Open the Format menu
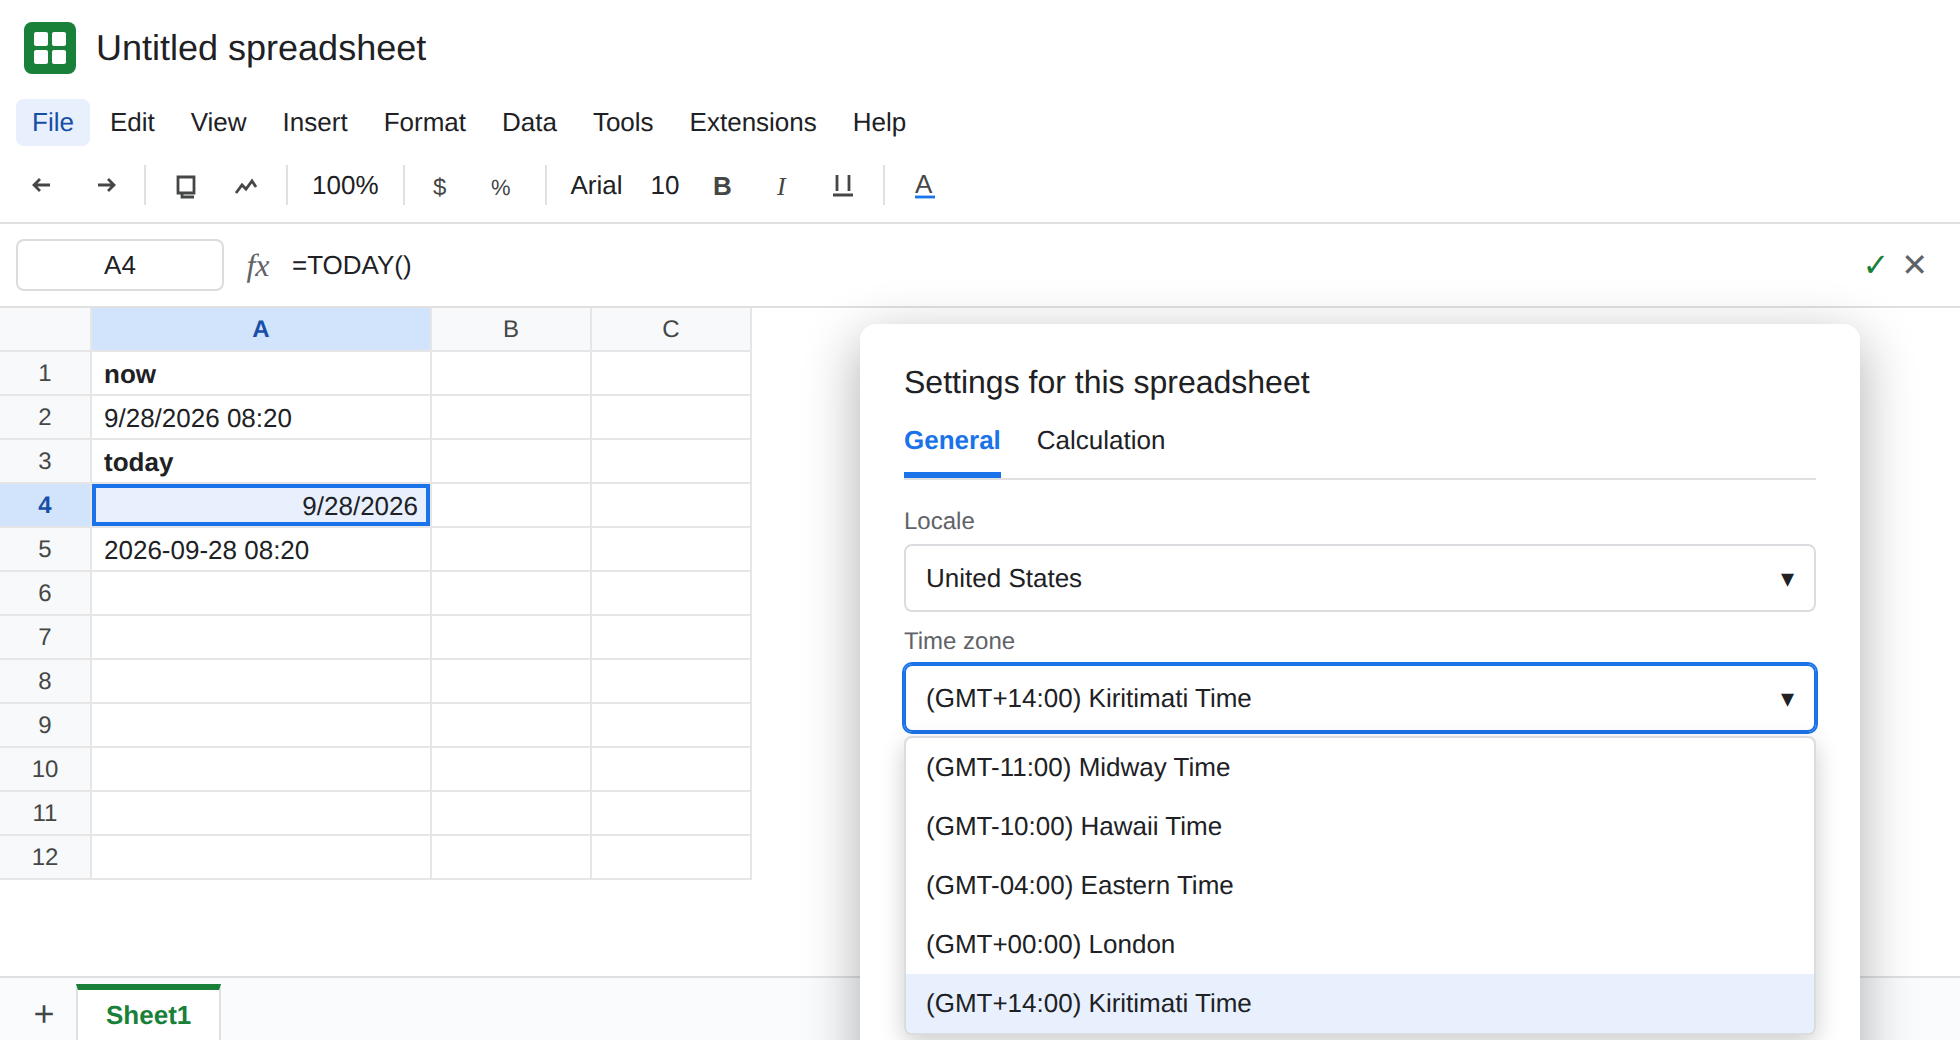Viewport: 1960px width, 1040px height. click(x=425, y=123)
